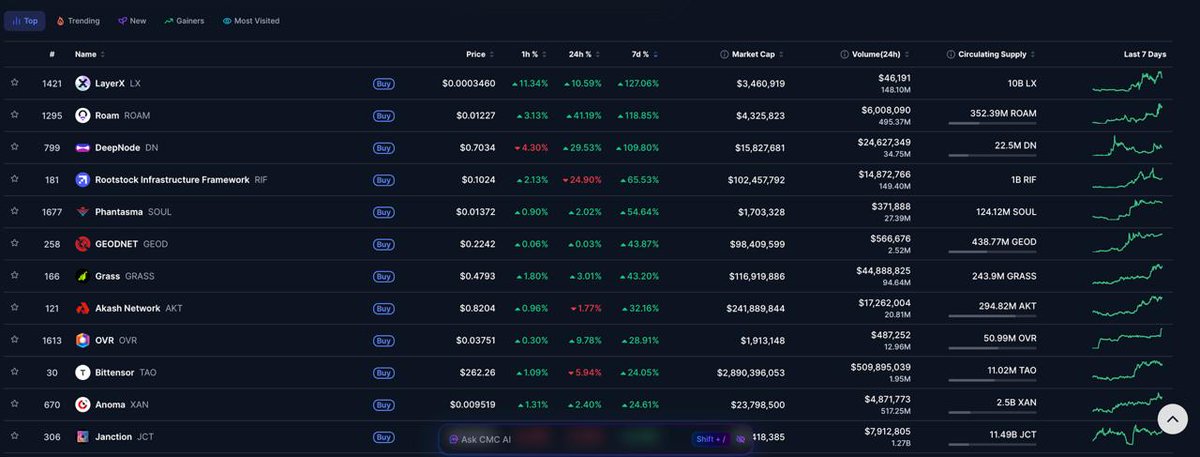Screen dimensions: 1200x457
Task: Click the DeepNode coin logo
Action: (83, 147)
